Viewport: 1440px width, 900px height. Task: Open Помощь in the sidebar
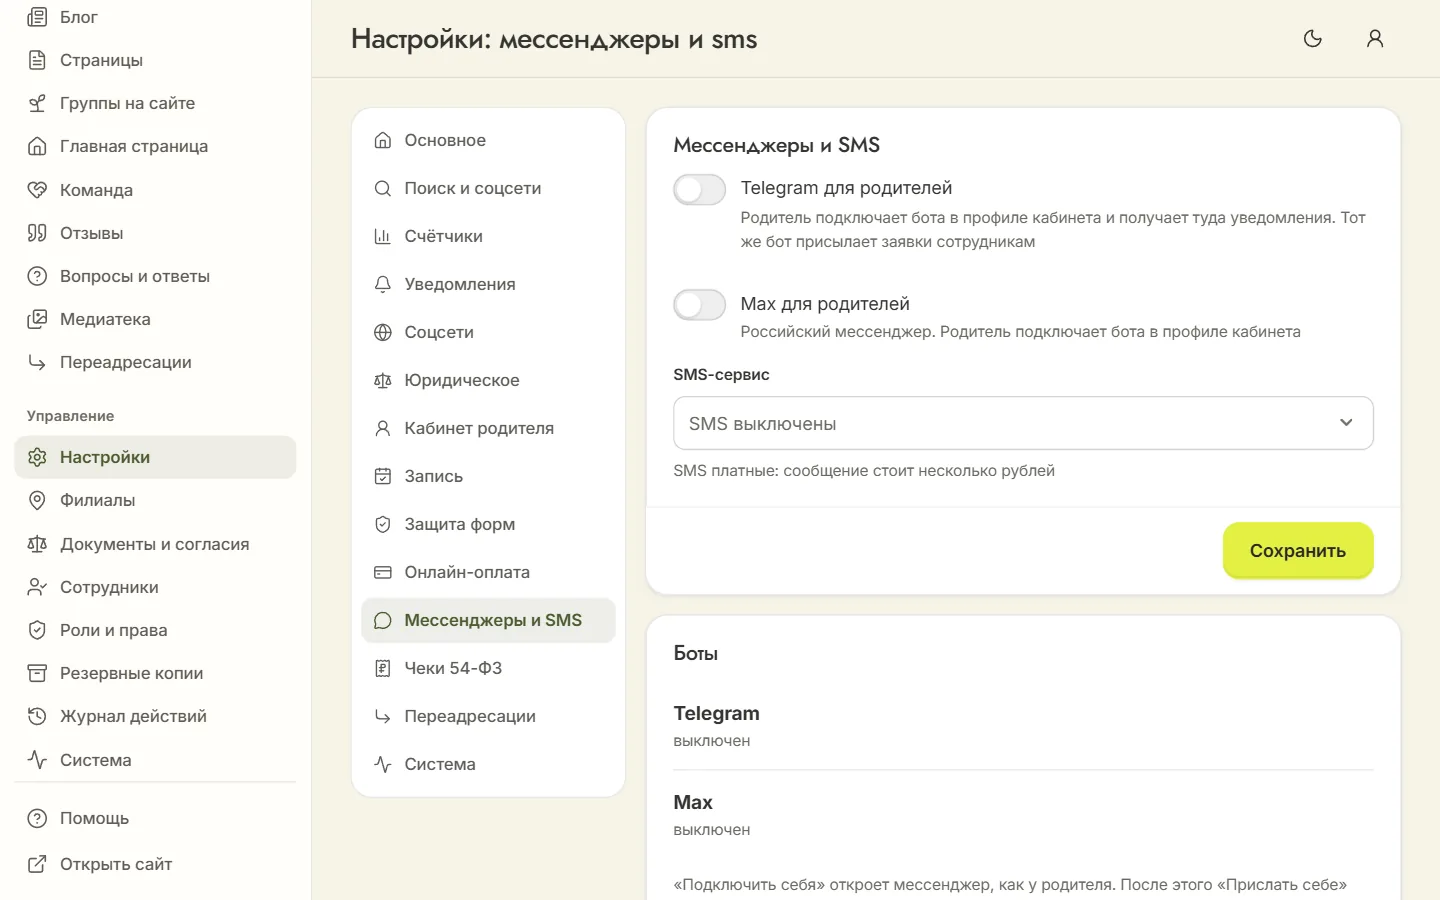[x=155, y=818]
